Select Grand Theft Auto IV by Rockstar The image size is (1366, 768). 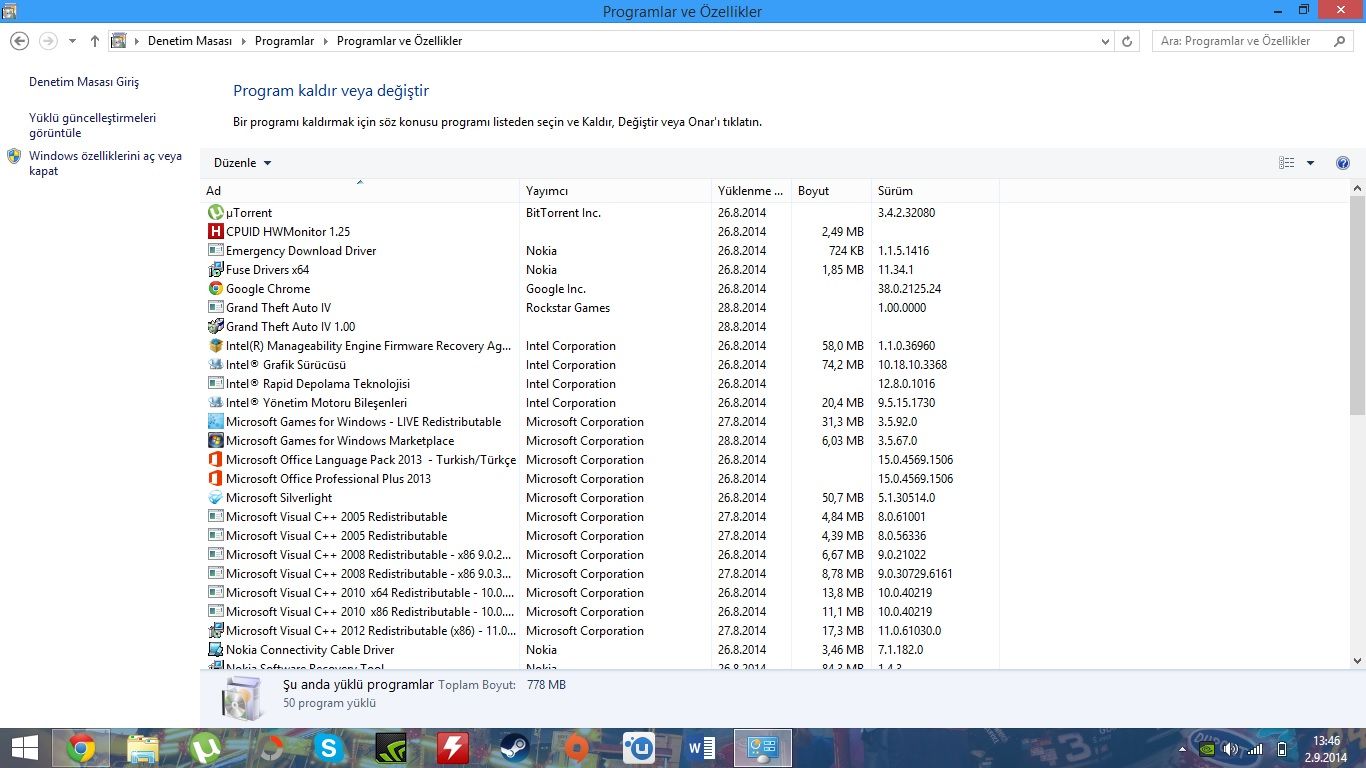pos(602,308)
